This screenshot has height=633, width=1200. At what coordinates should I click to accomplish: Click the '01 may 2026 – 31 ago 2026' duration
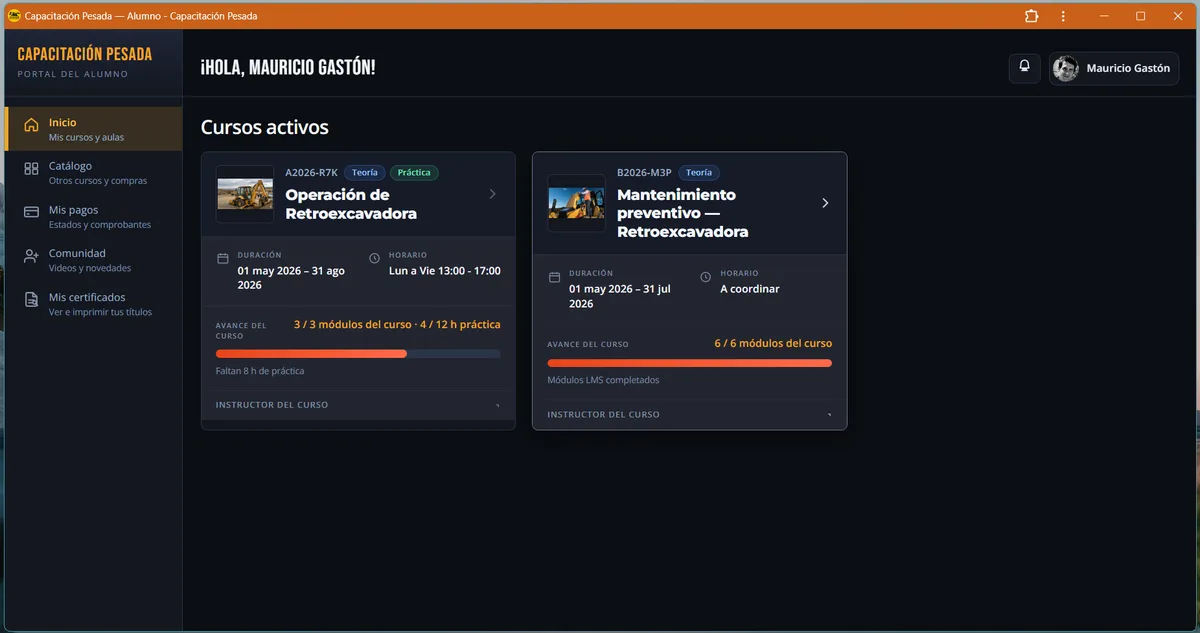tap(291, 278)
